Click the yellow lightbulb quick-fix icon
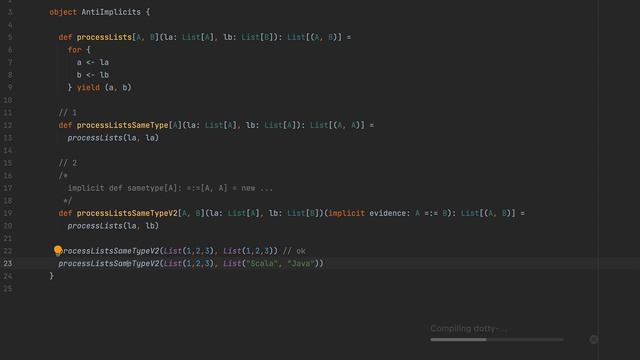The image size is (640, 360). tap(58, 250)
